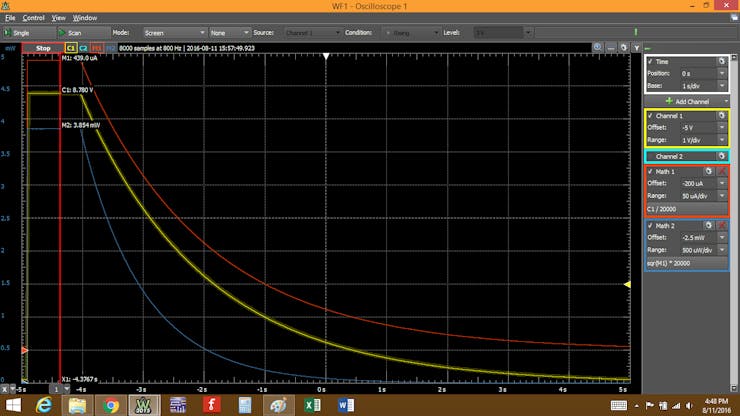740x416 pixels.
Task: Open Time settings gear icon
Action: [x=722, y=61]
